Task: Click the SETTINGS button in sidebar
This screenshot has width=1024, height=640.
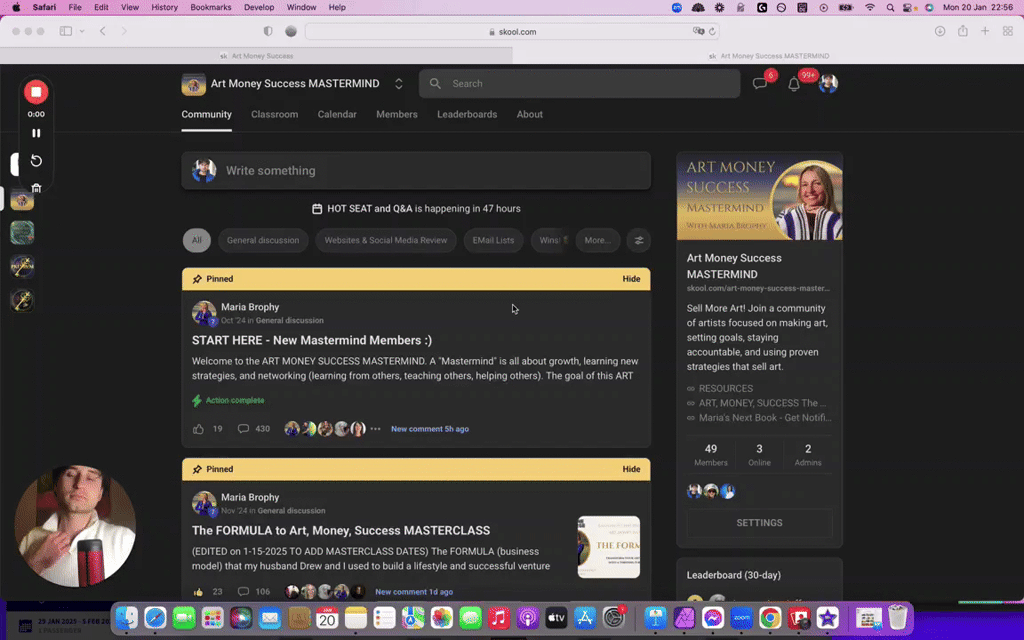Action: [760, 523]
